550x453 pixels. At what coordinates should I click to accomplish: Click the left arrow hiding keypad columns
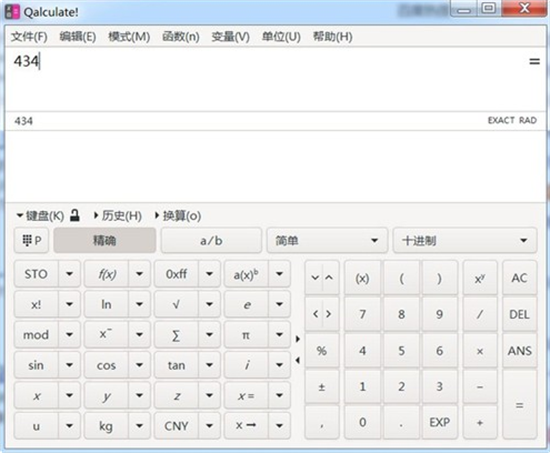297,360
